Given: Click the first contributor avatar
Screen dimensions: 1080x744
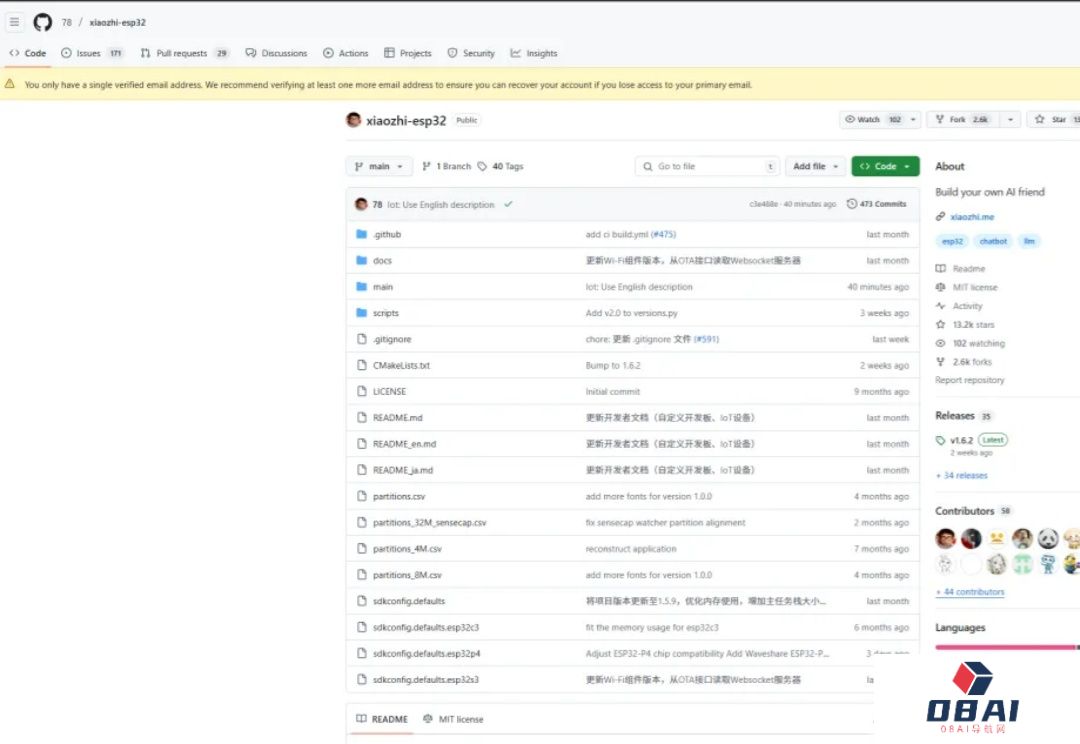Looking at the screenshot, I should 946,538.
